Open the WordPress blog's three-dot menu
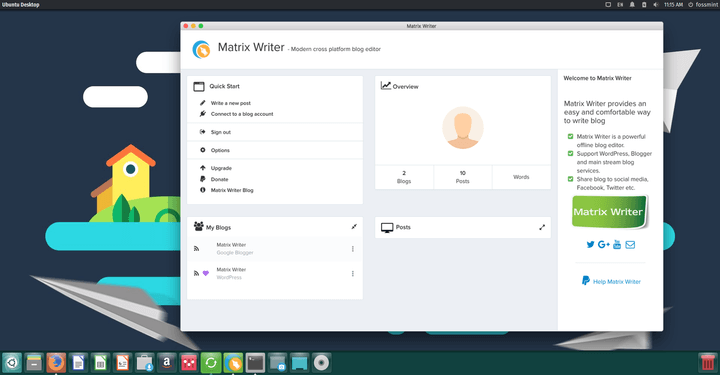Screen dimensions: 720x375 coord(353,274)
